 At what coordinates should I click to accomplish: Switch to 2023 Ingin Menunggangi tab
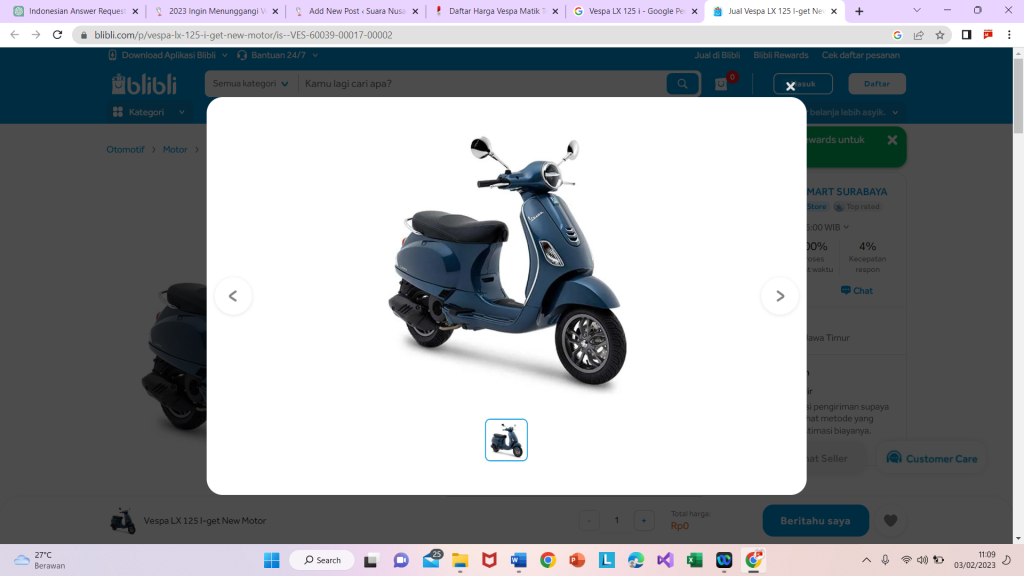pyautogui.click(x=217, y=11)
